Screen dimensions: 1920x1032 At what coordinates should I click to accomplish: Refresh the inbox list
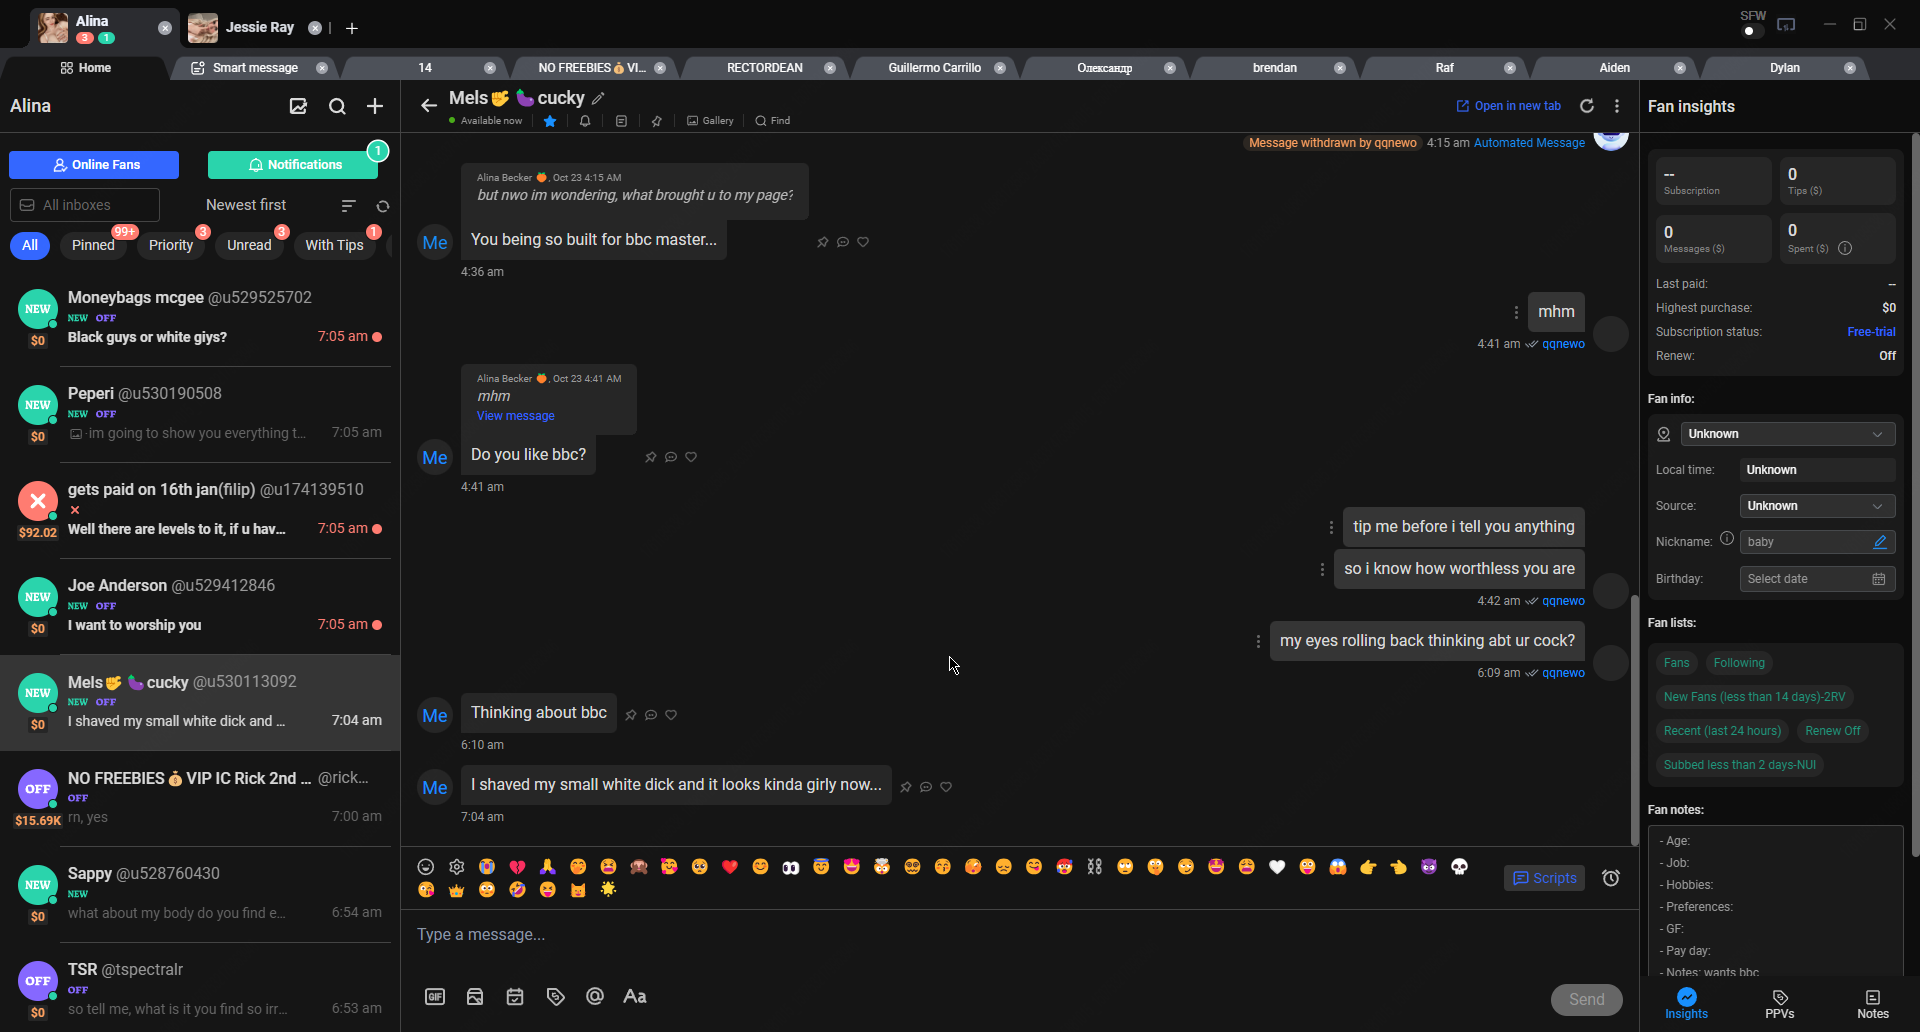382,206
